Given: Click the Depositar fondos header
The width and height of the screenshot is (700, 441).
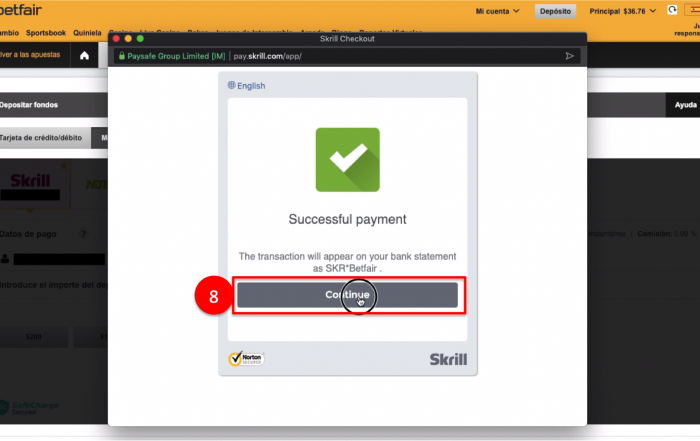Looking at the screenshot, I should 29,105.
